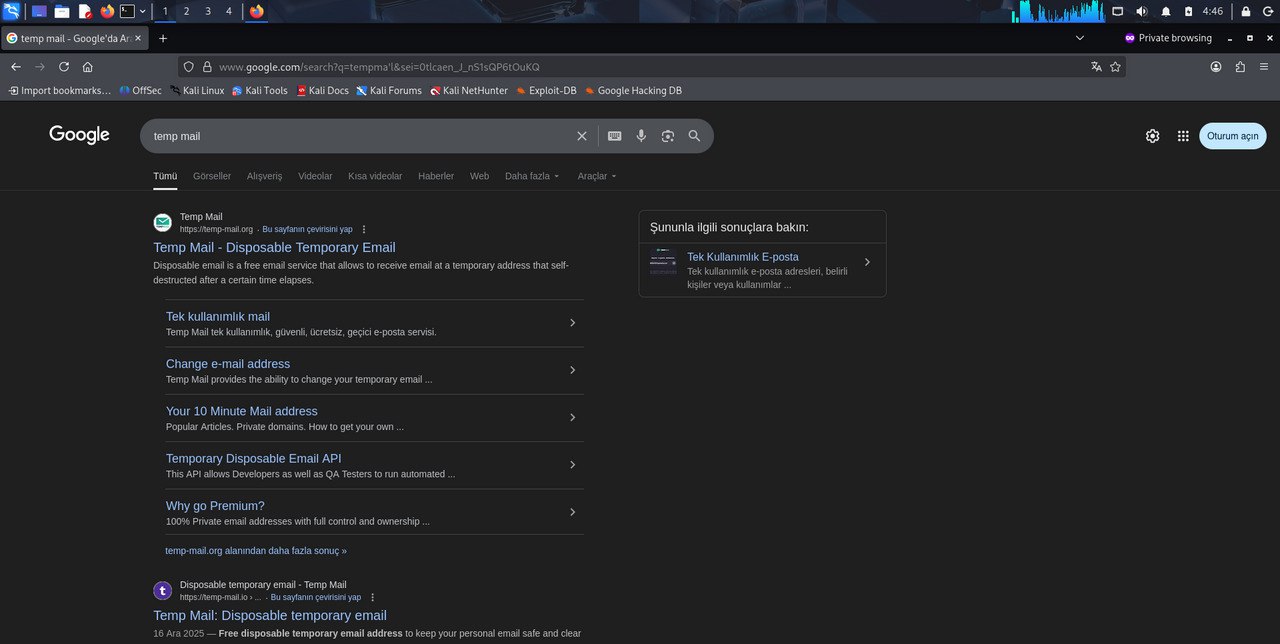This screenshot has height=644, width=1280.
Task: Bookmark this page with the star
Action: [1115, 67]
